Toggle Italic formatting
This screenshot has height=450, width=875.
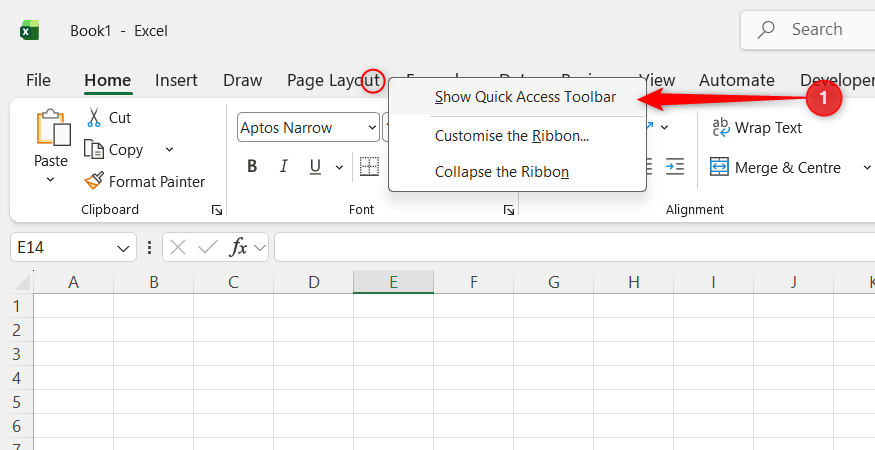[283, 166]
